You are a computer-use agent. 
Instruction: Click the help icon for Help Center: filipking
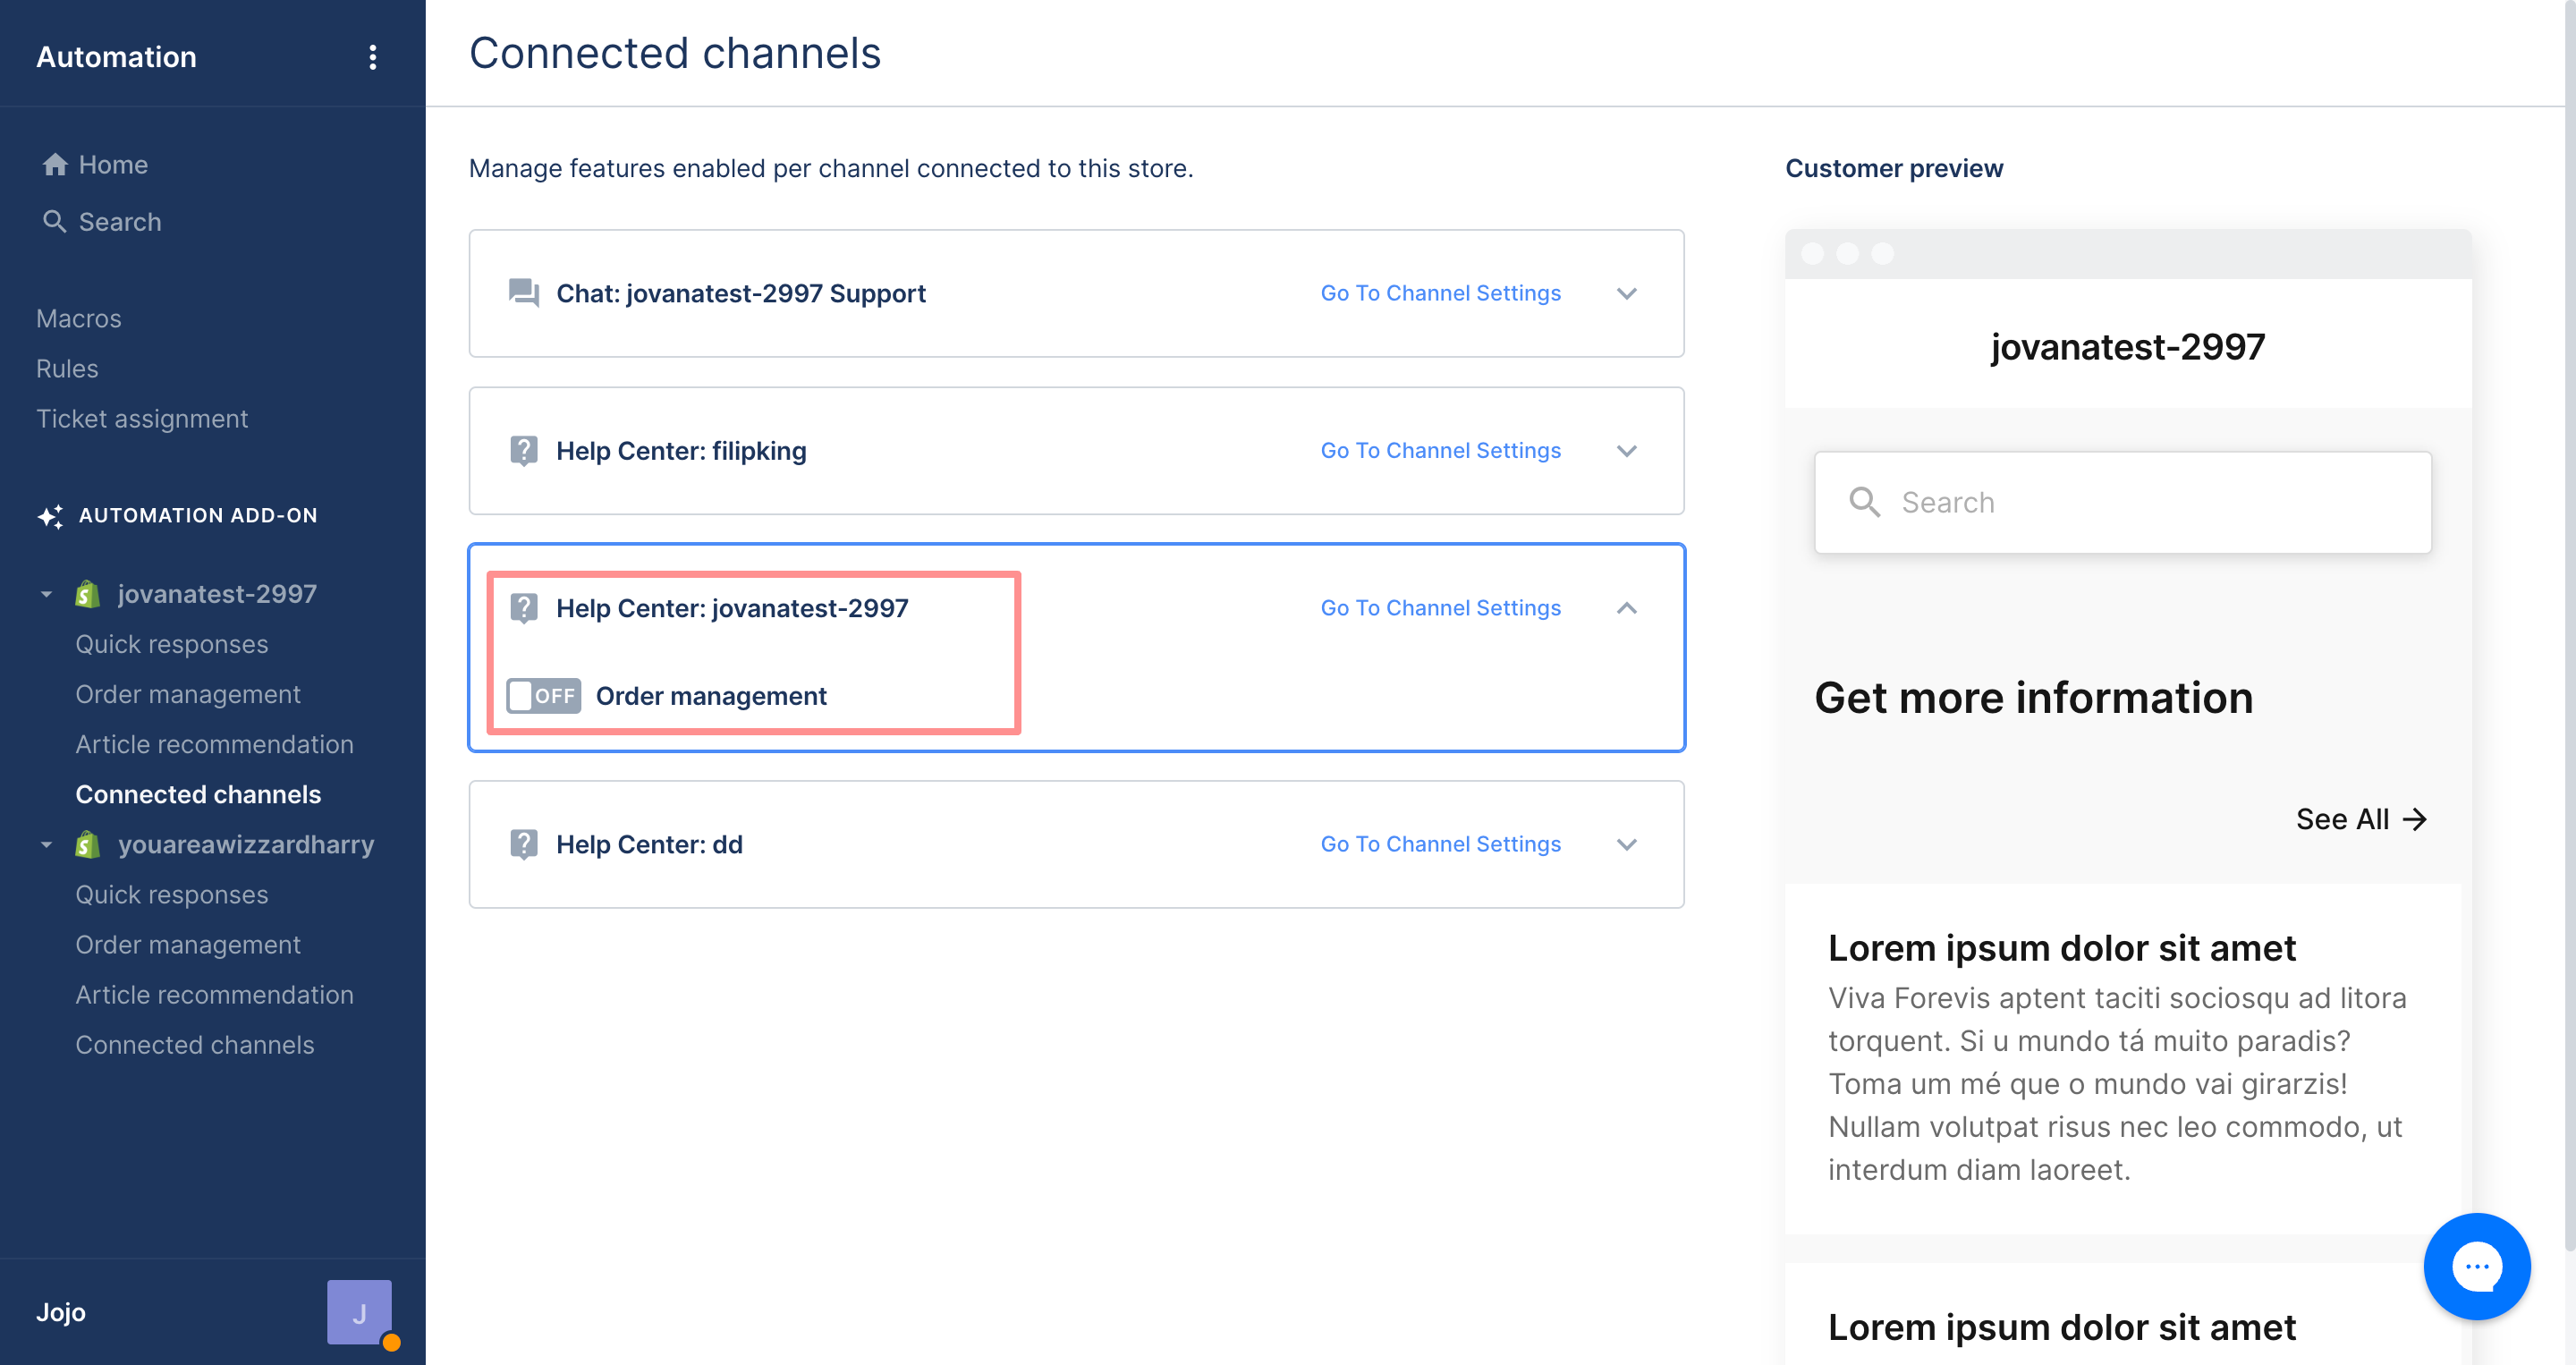(524, 451)
